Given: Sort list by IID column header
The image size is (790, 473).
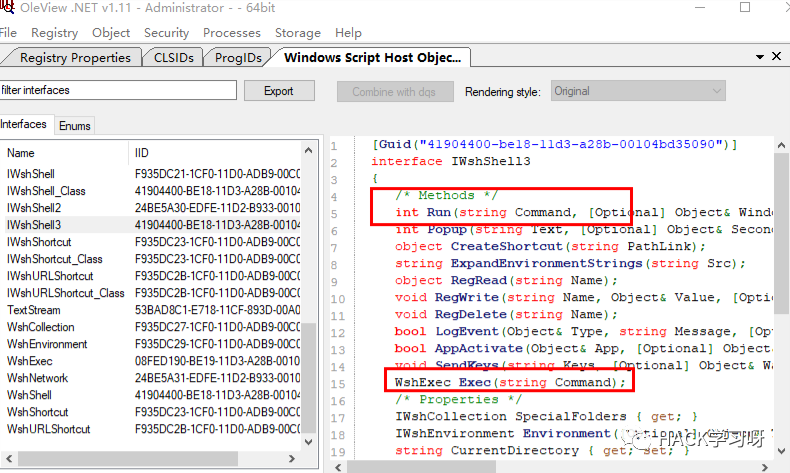Looking at the screenshot, I should 215,153.
